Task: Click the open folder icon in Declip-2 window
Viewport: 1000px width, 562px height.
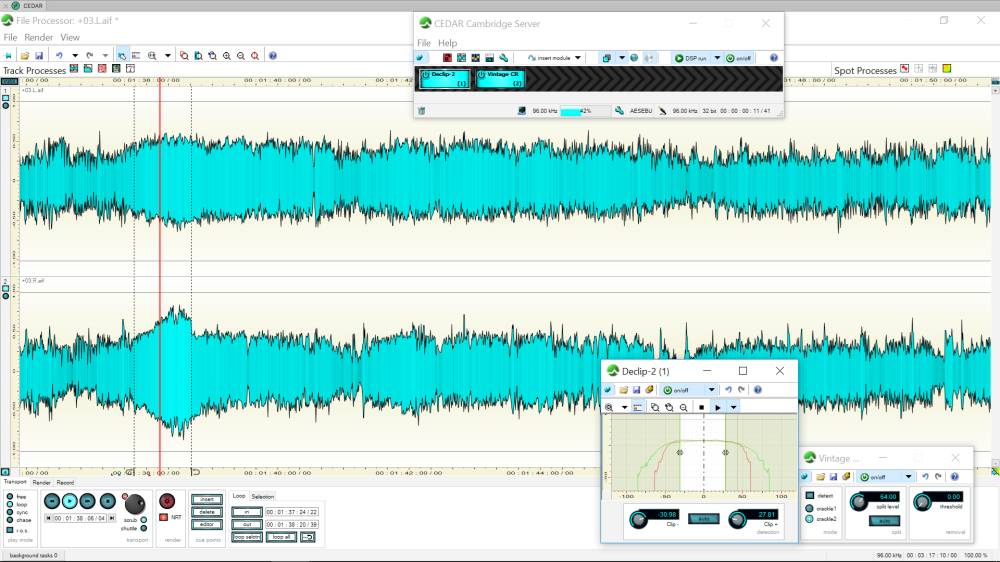Action: 623,390
